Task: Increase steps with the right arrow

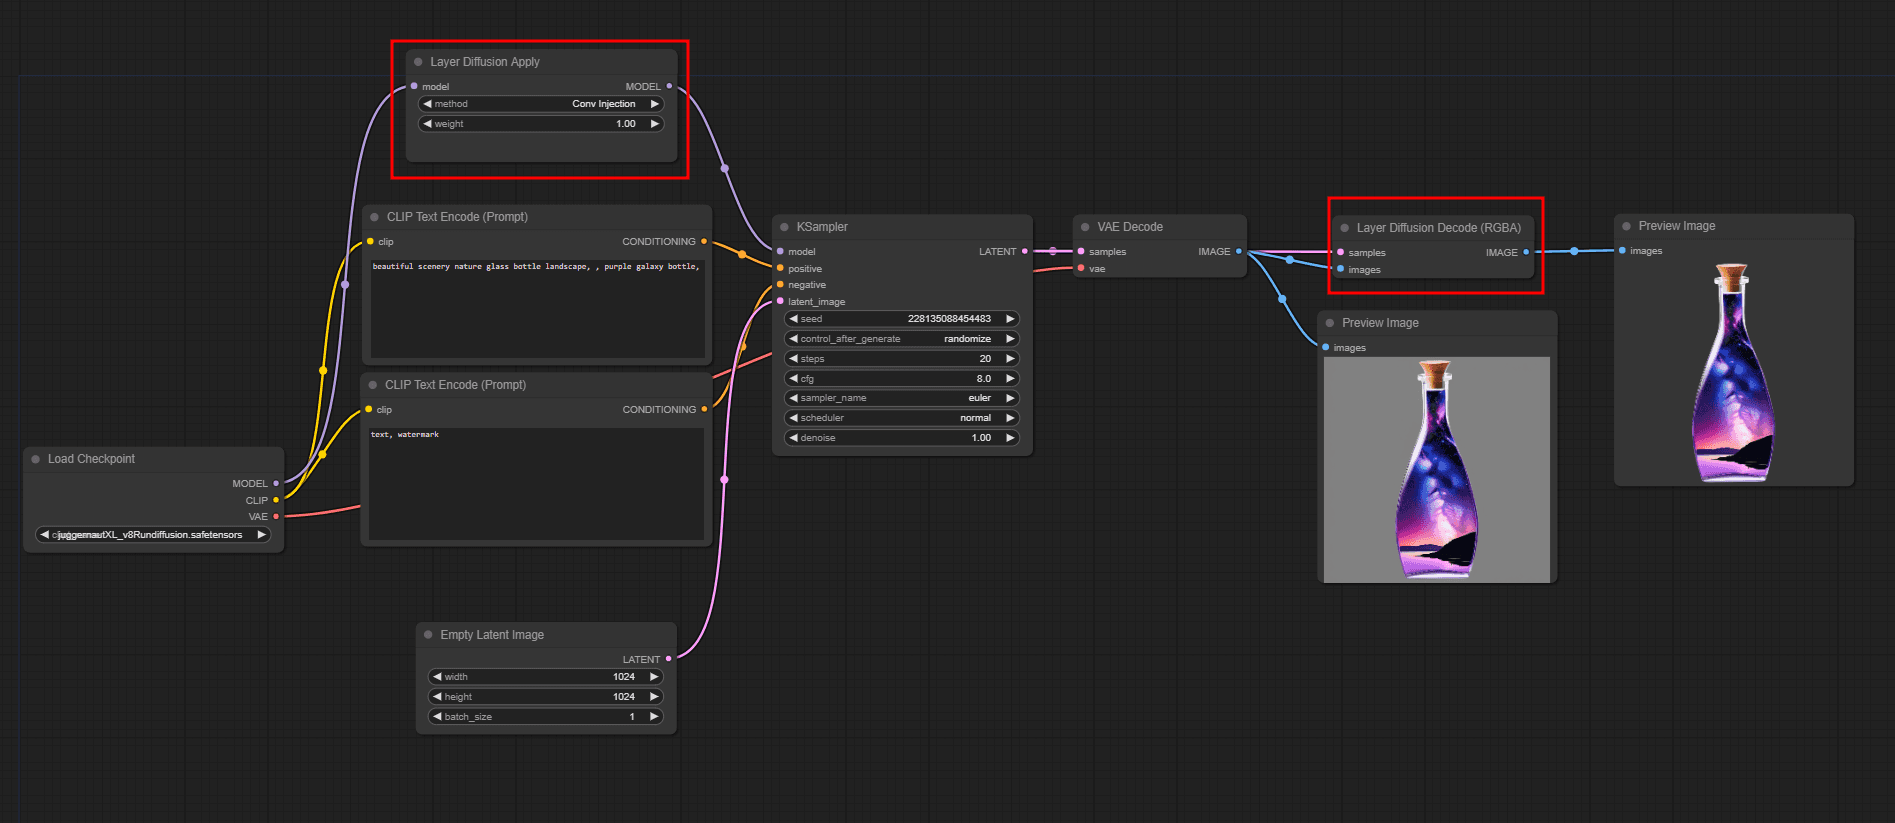Action: (x=1010, y=359)
